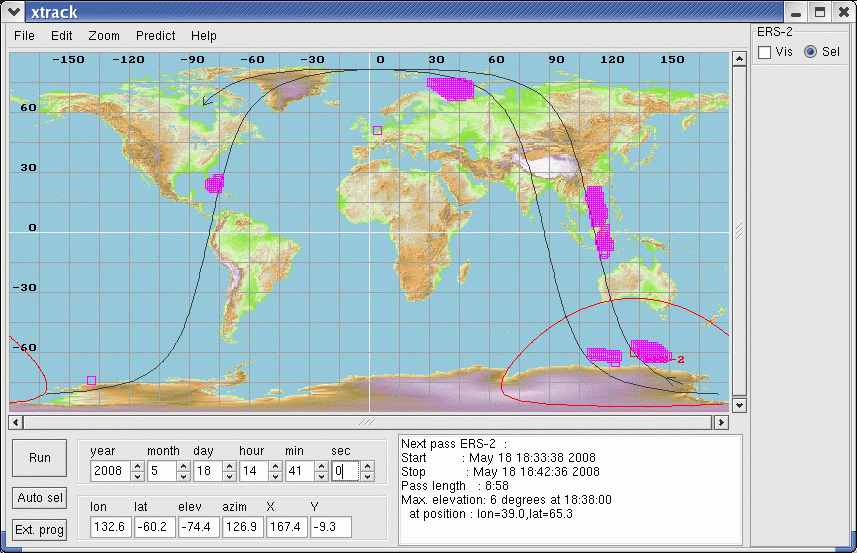Open the Predict menu

pyautogui.click(x=155, y=36)
